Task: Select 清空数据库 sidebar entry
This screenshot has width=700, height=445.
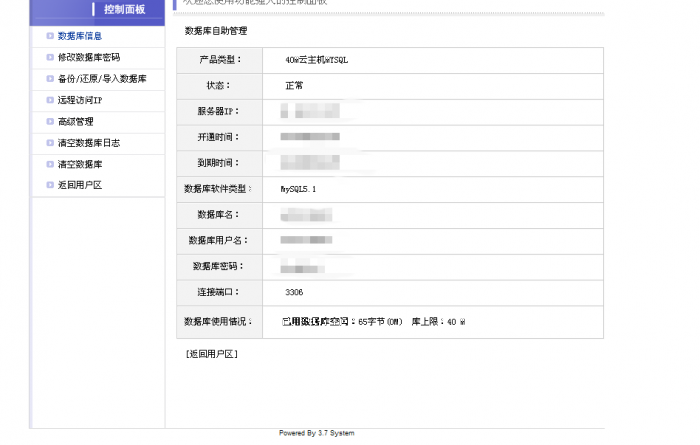Action: (x=80, y=164)
